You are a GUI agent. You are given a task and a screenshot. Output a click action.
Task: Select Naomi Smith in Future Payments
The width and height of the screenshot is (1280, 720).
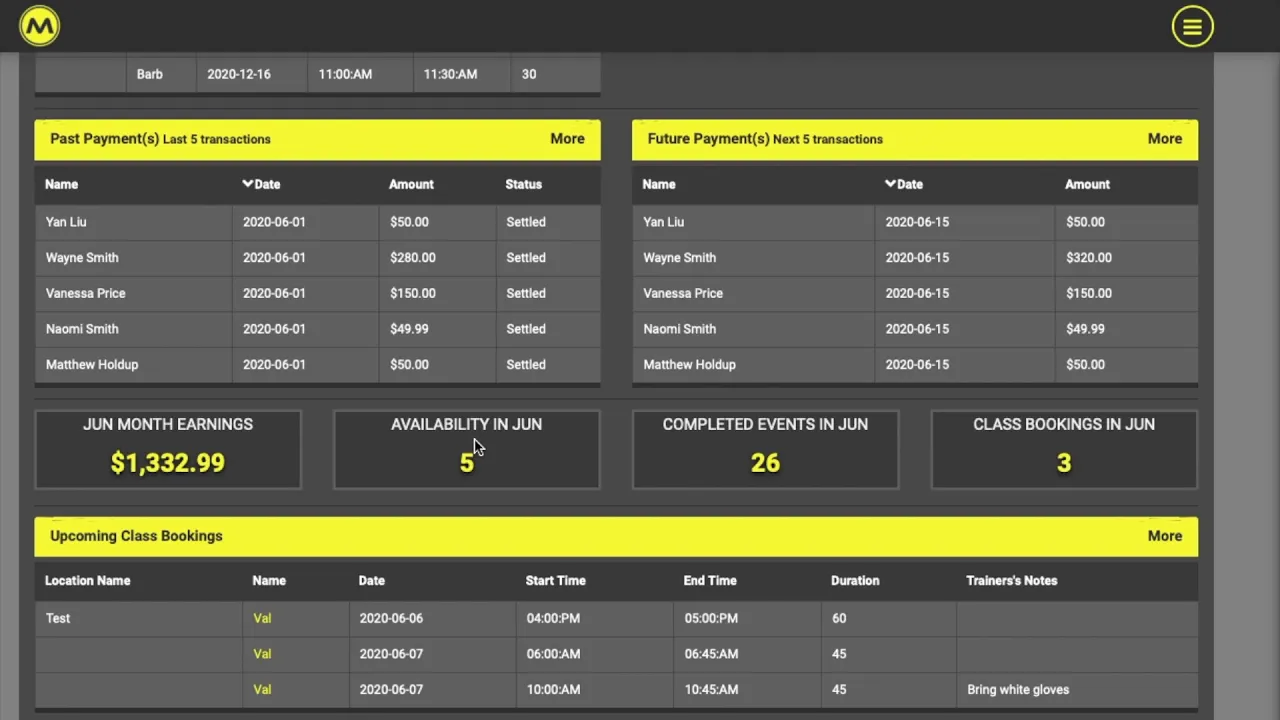tap(679, 329)
